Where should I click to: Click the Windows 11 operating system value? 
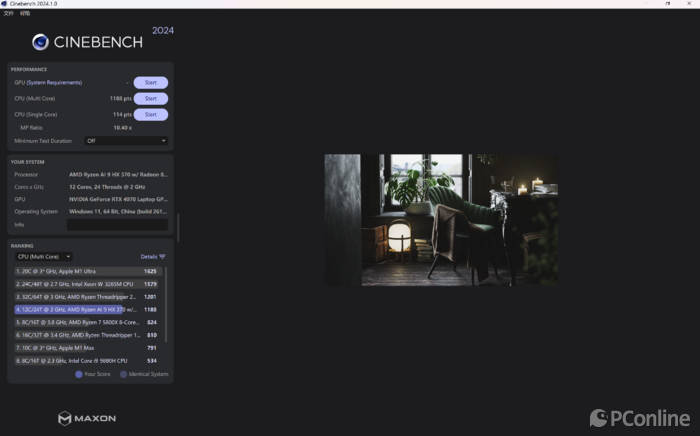coord(118,212)
